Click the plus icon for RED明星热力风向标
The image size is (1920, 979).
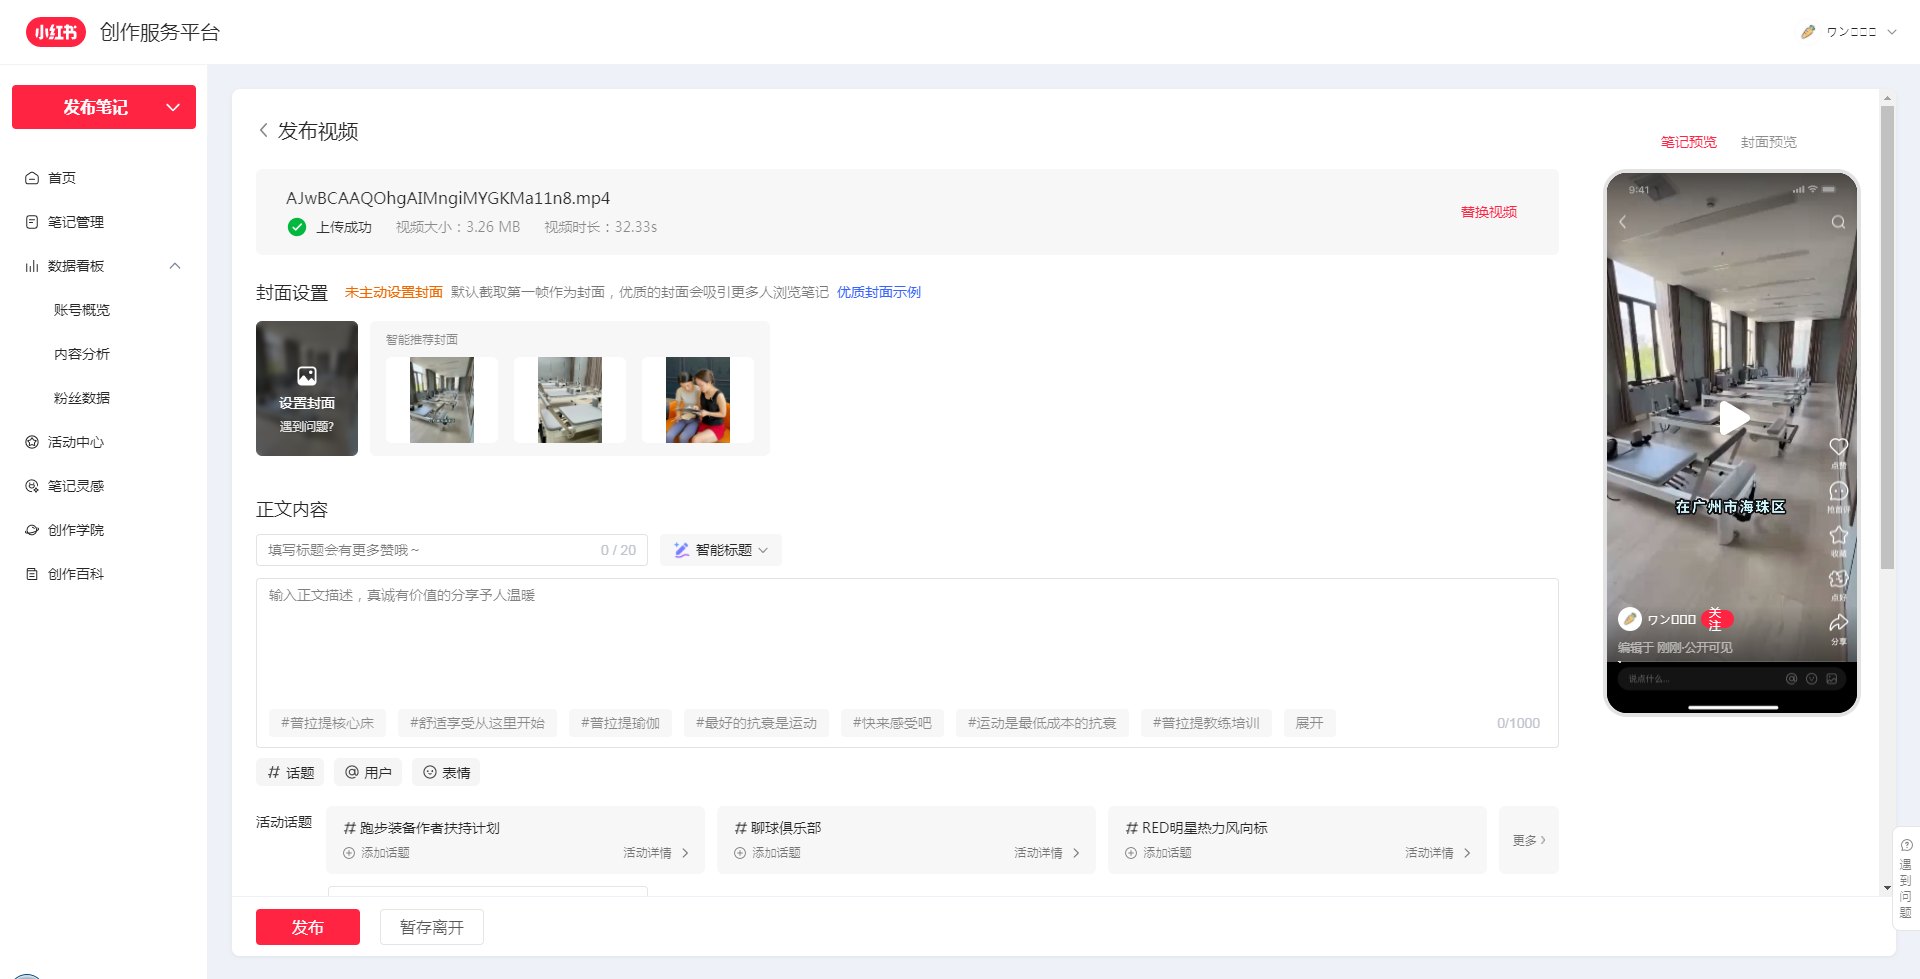click(x=1131, y=853)
